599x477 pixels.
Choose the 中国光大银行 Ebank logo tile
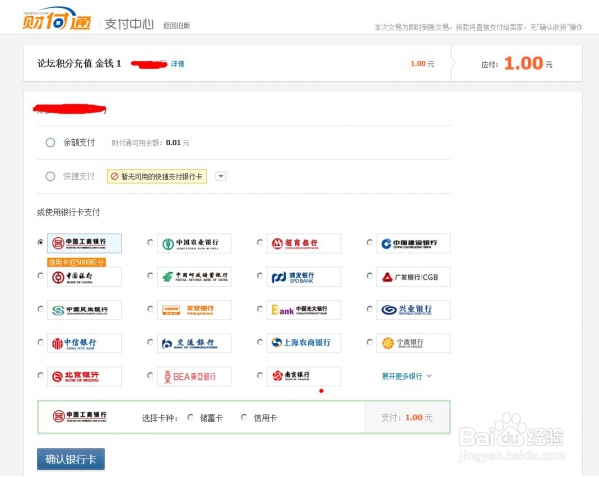[304, 310]
